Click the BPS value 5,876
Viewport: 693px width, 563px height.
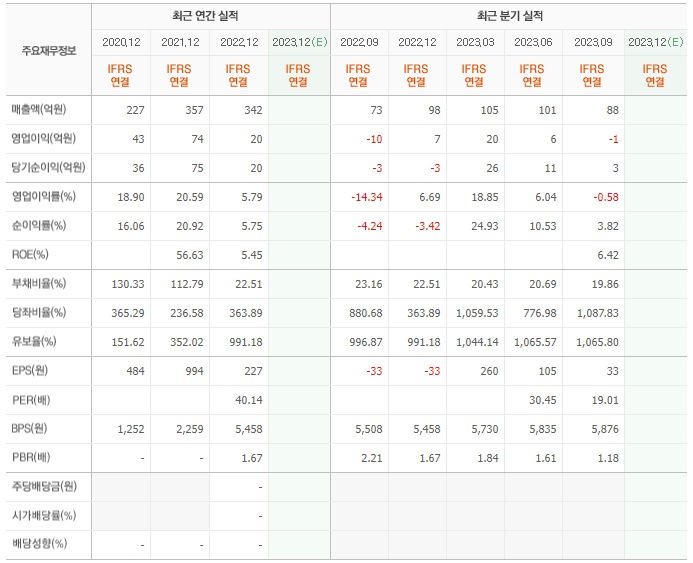pyautogui.click(x=605, y=429)
